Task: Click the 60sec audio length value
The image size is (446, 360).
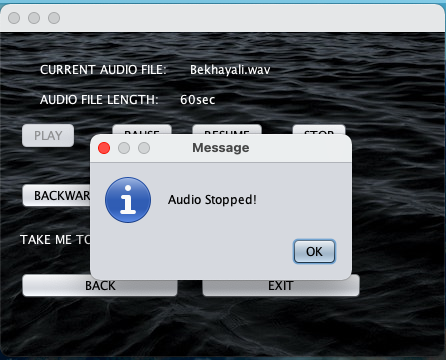Action: pos(197,100)
